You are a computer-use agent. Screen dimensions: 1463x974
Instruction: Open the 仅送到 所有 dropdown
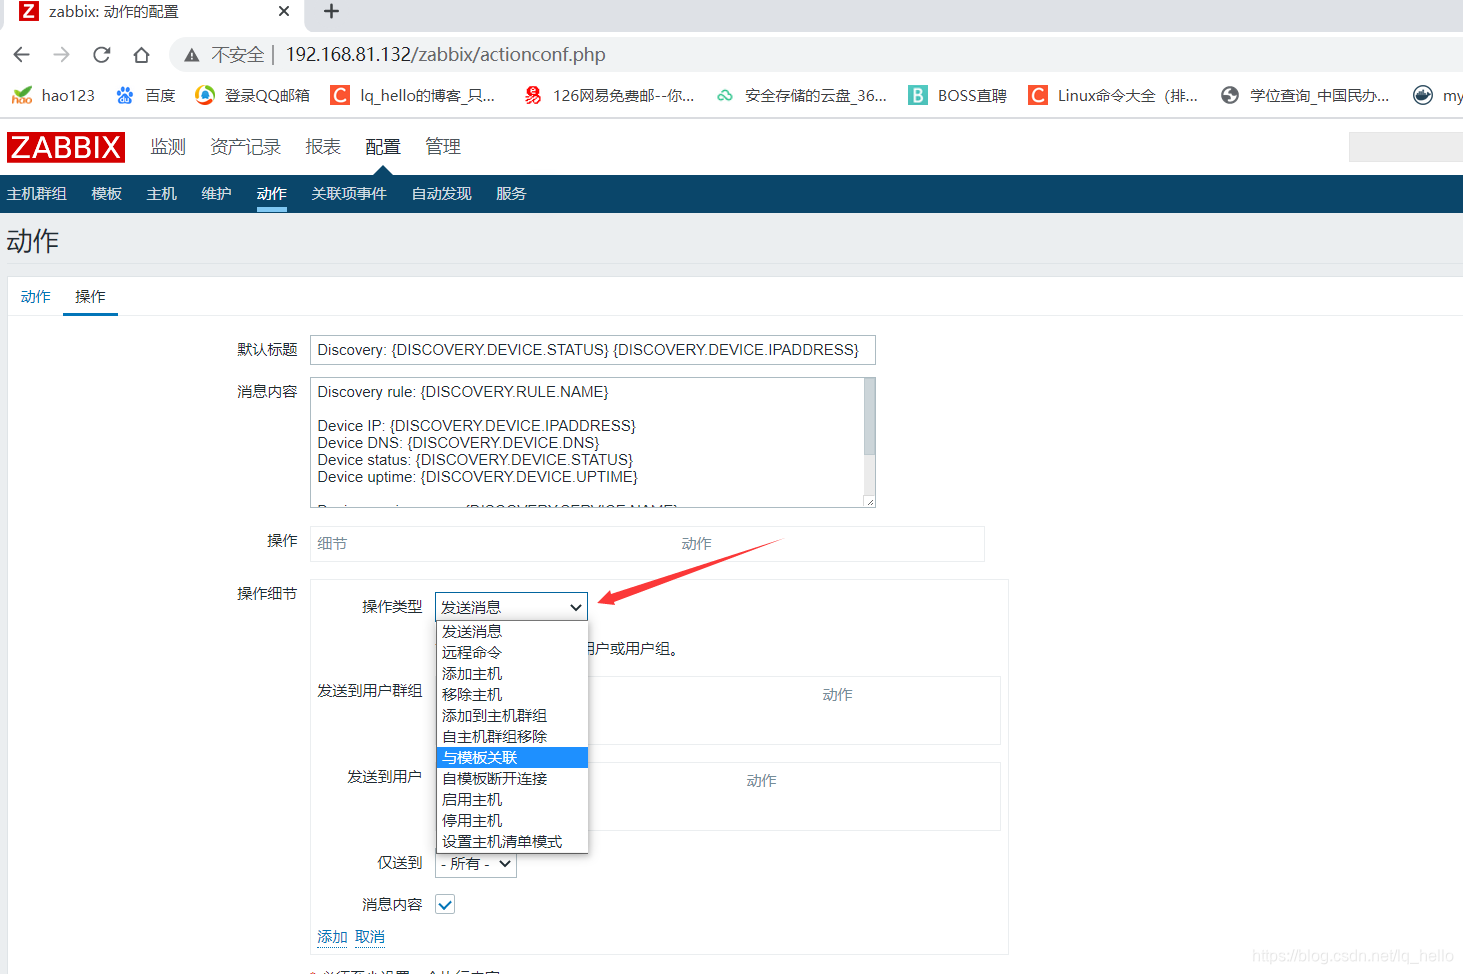pos(476,864)
